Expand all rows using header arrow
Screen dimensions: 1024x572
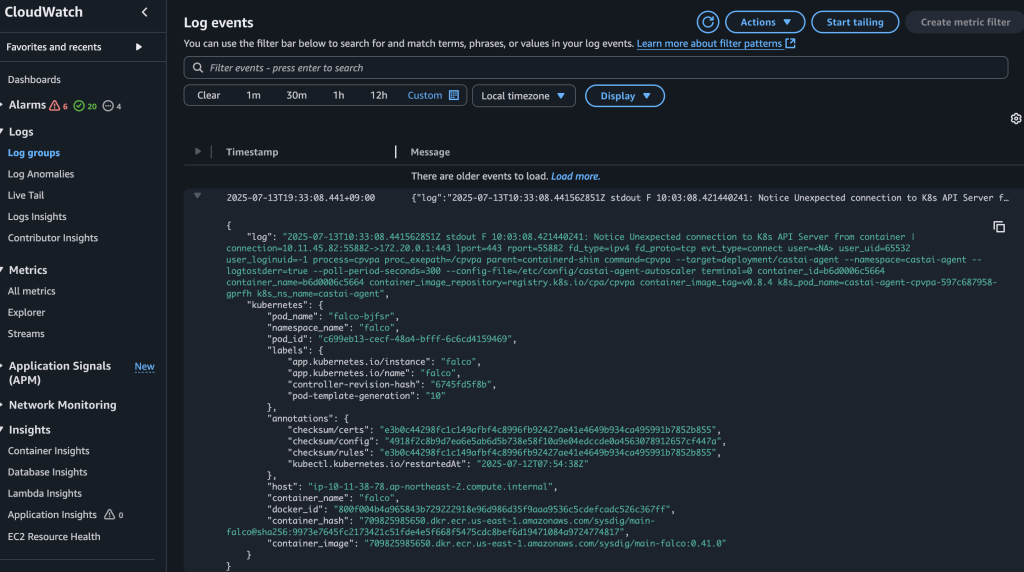[198, 151]
